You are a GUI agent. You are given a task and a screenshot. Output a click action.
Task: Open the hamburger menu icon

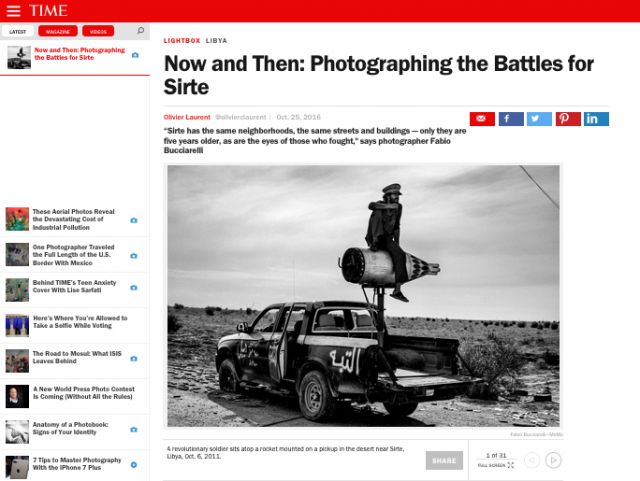(x=13, y=11)
